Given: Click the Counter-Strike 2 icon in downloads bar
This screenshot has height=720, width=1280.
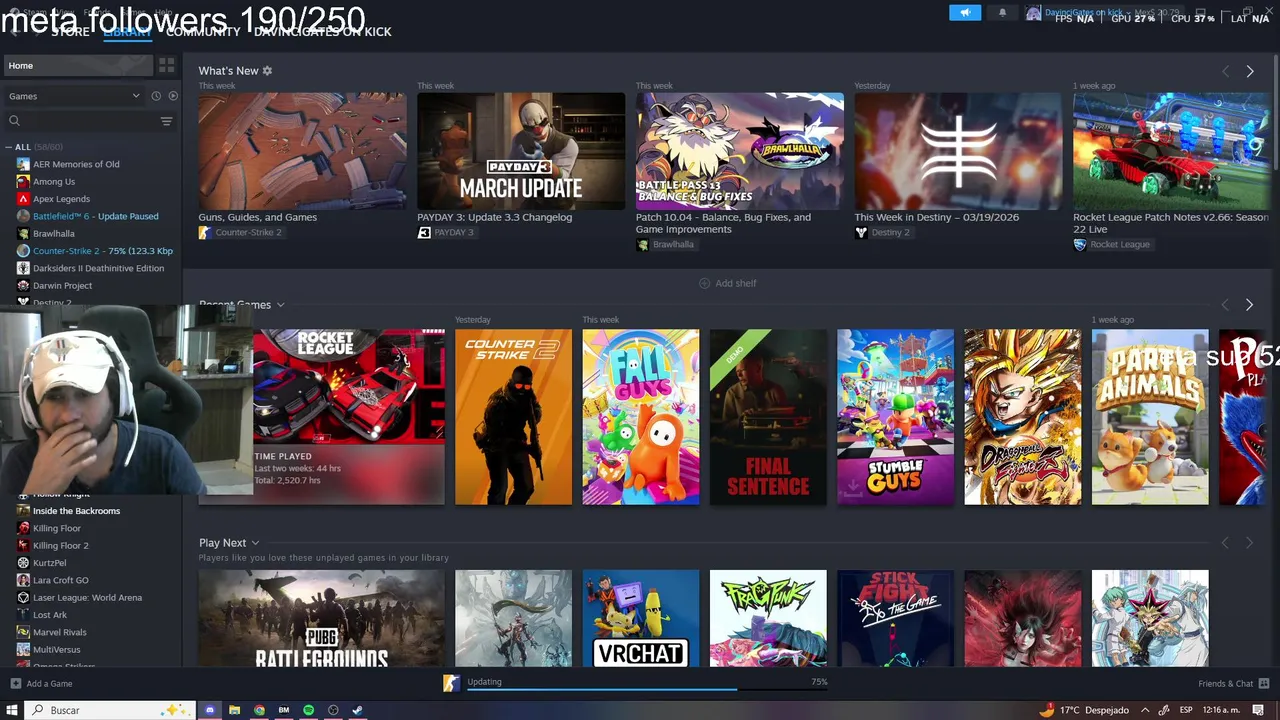Looking at the screenshot, I should point(451,683).
